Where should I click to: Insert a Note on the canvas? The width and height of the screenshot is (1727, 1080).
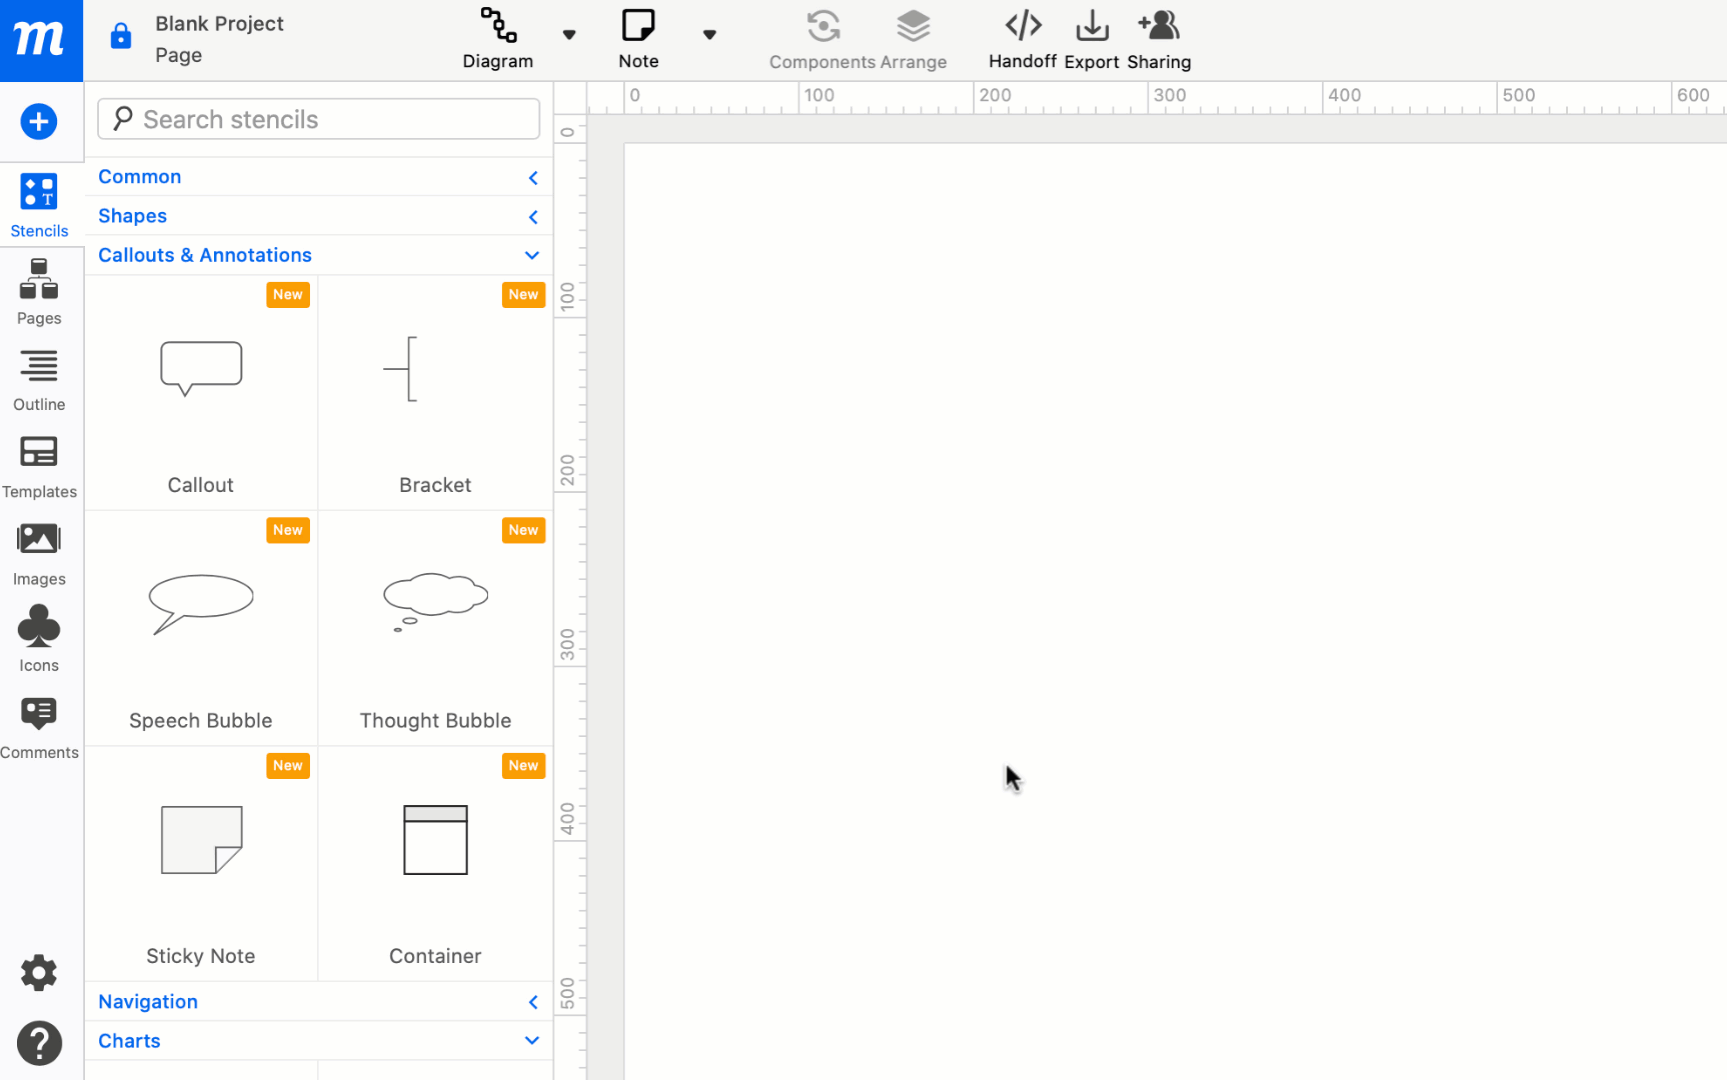click(638, 38)
